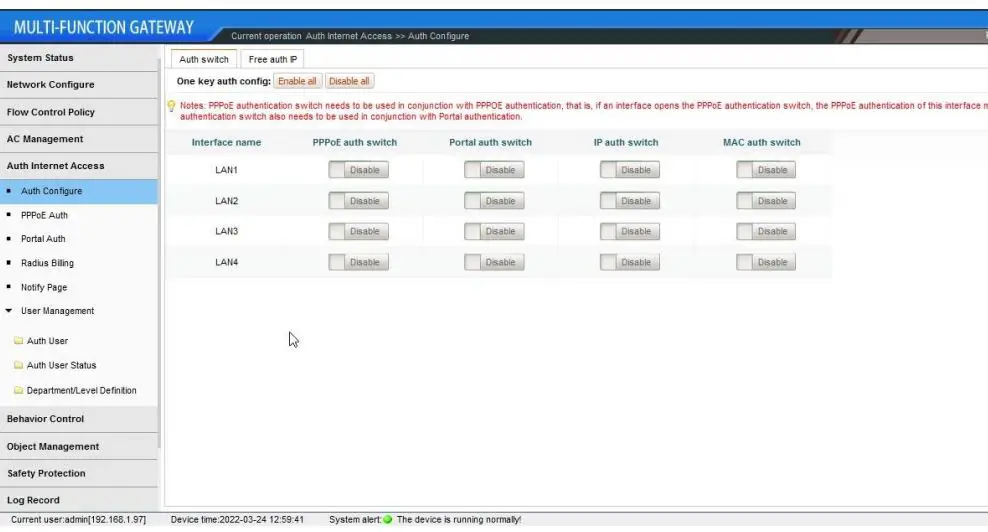Toggle LAN4 IP auth switch
The image size is (988, 532).
click(x=629, y=262)
